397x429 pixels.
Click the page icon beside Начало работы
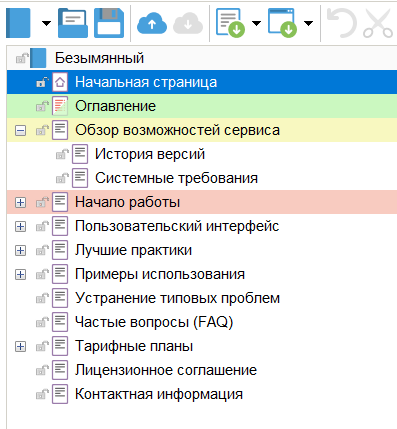60,202
